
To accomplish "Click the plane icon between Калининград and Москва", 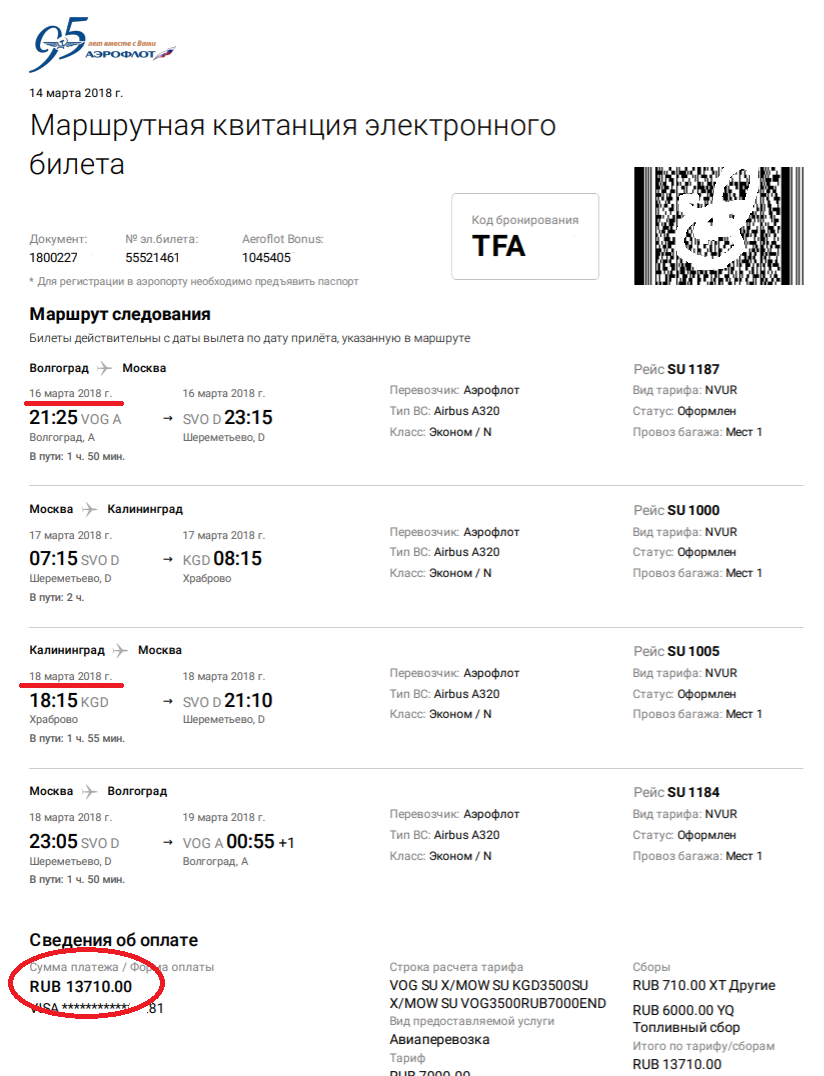I will (x=121, y=650).
